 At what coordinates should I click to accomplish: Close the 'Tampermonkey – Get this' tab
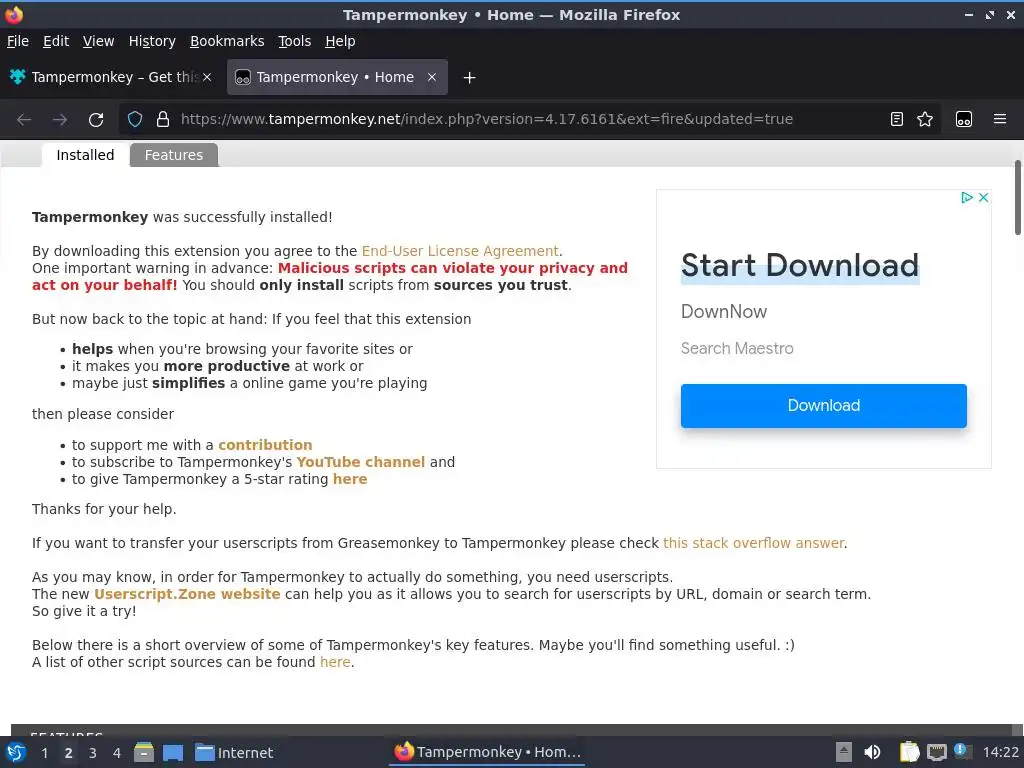point(207,77)
